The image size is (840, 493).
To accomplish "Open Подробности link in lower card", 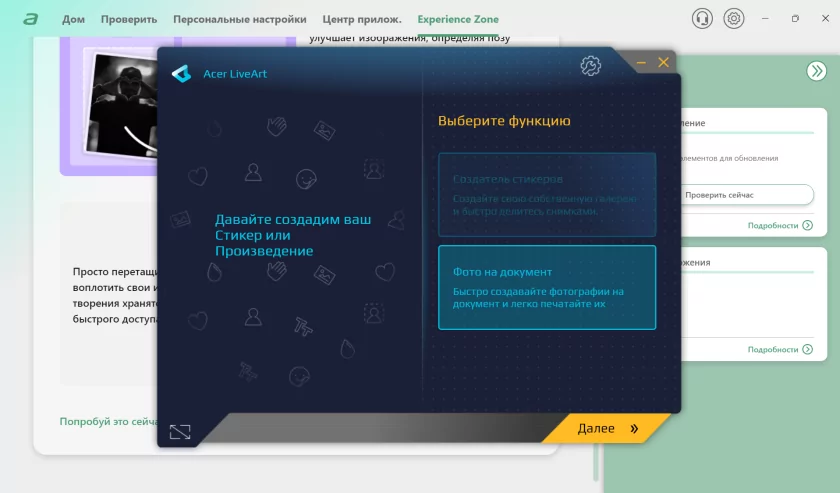I will point(780,349).
